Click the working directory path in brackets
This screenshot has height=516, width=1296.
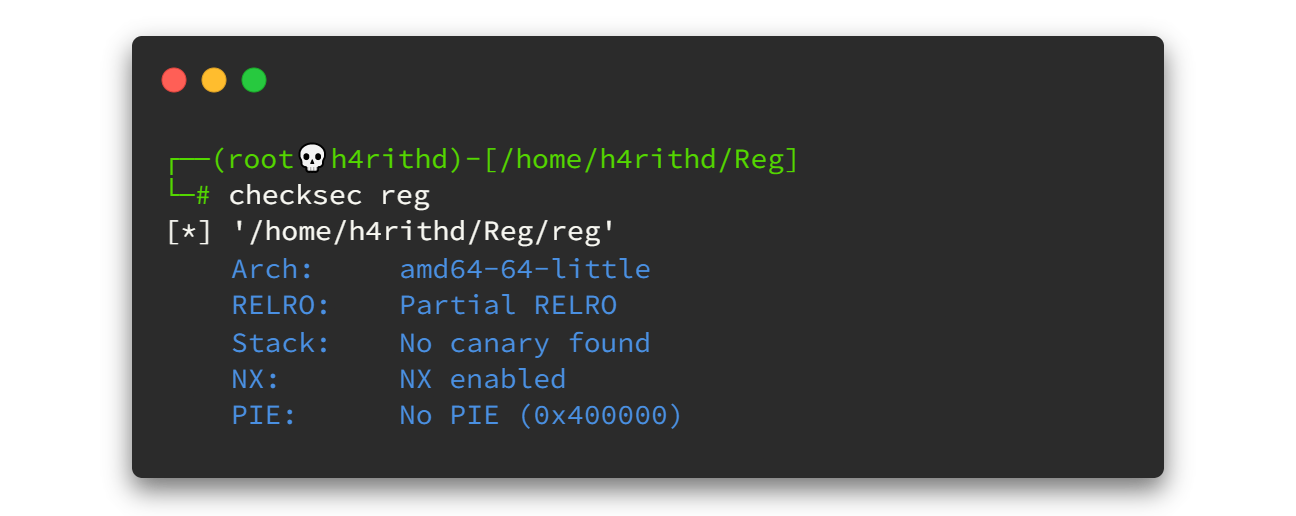click(641, 159)
